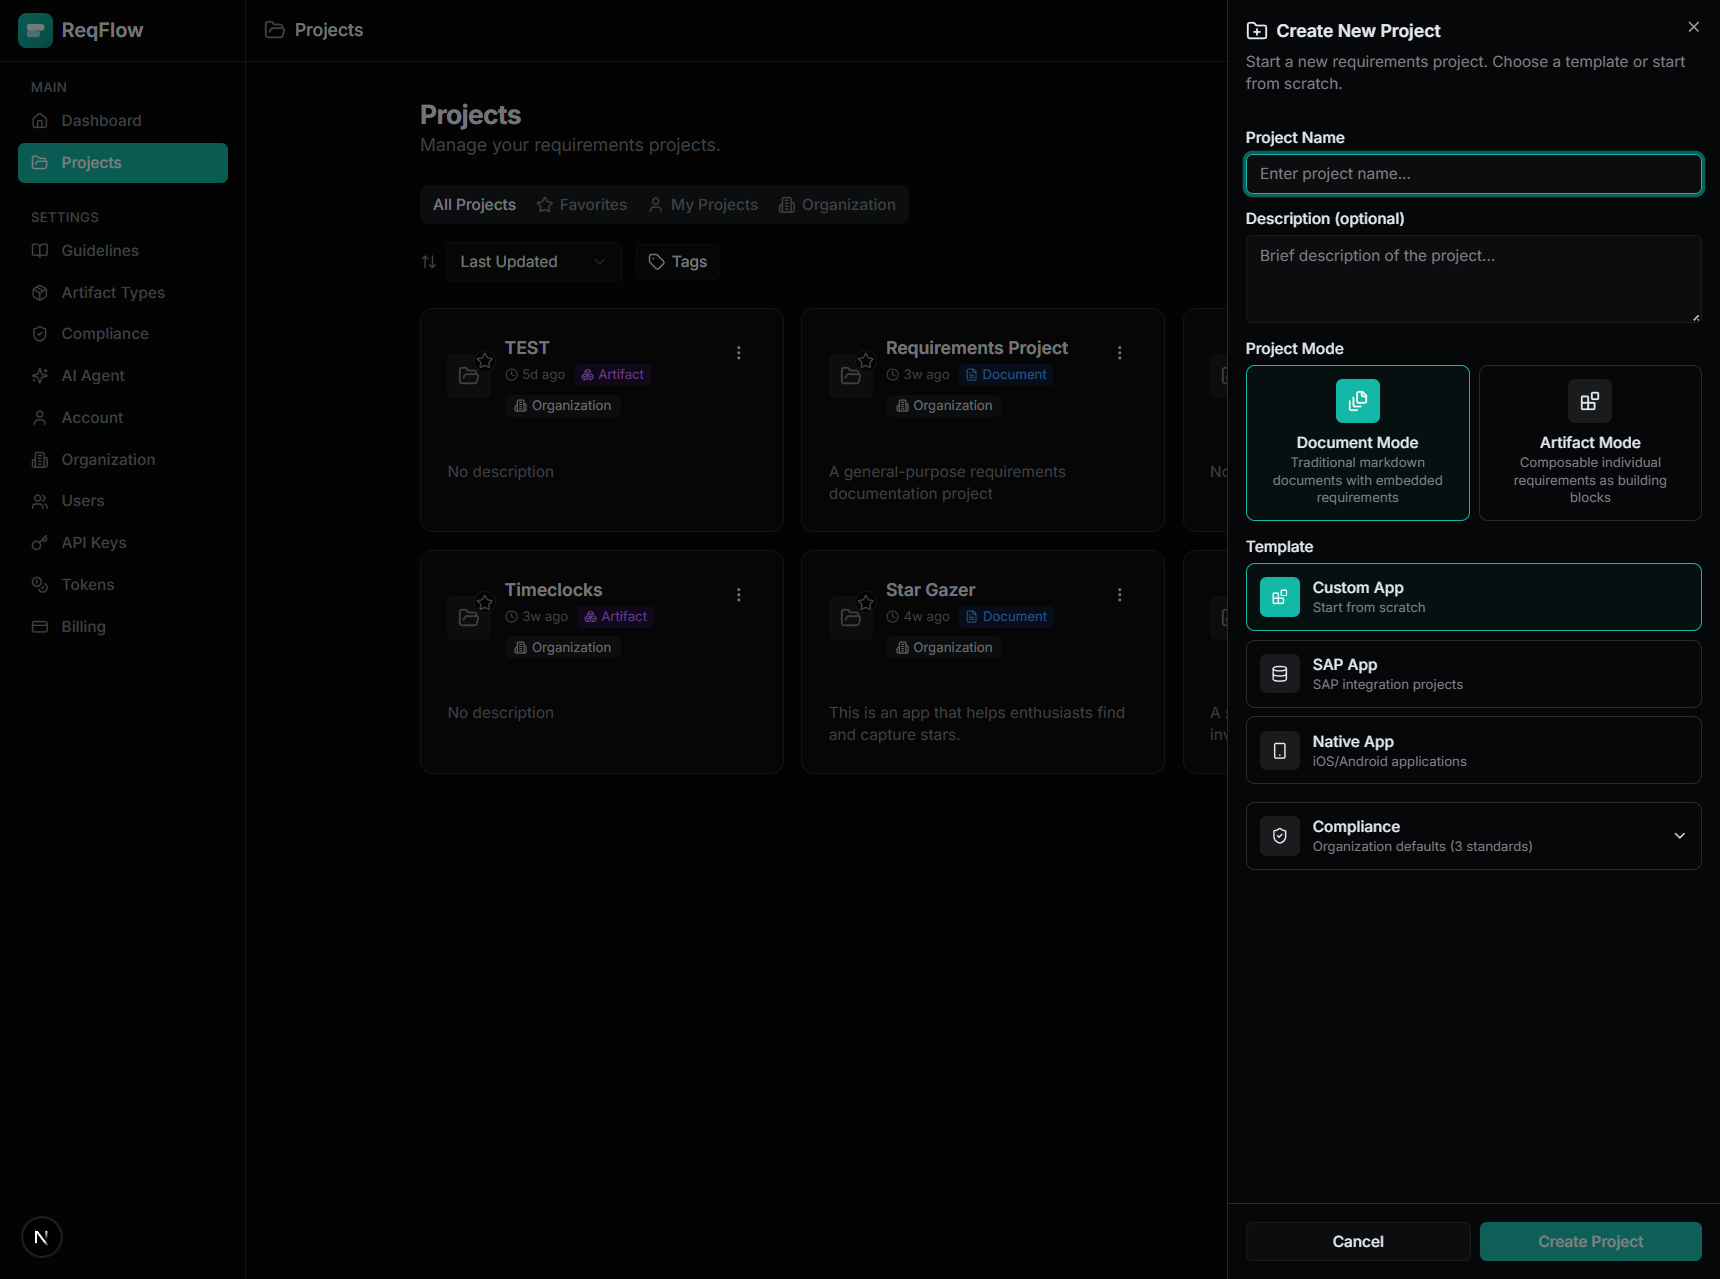
Task: Open API Keys settings
Action: click(x=91, y=542)
